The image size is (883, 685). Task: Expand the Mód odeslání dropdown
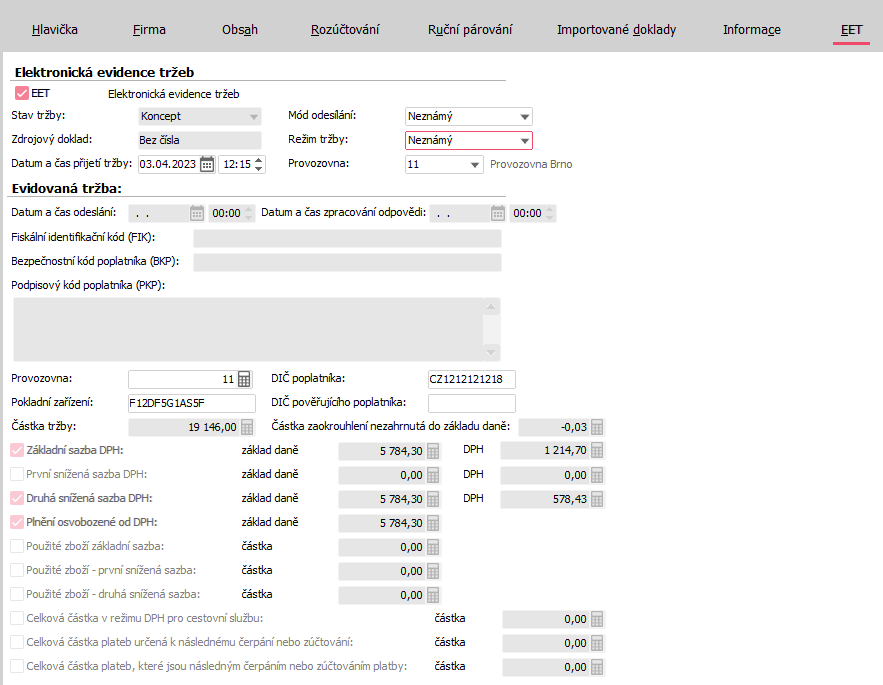pyautogui.click(x=525, y=117)
